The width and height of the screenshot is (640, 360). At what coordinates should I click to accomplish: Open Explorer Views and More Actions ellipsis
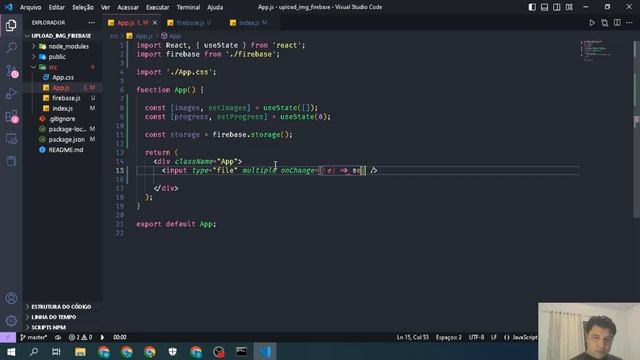(x=91, y=23)
